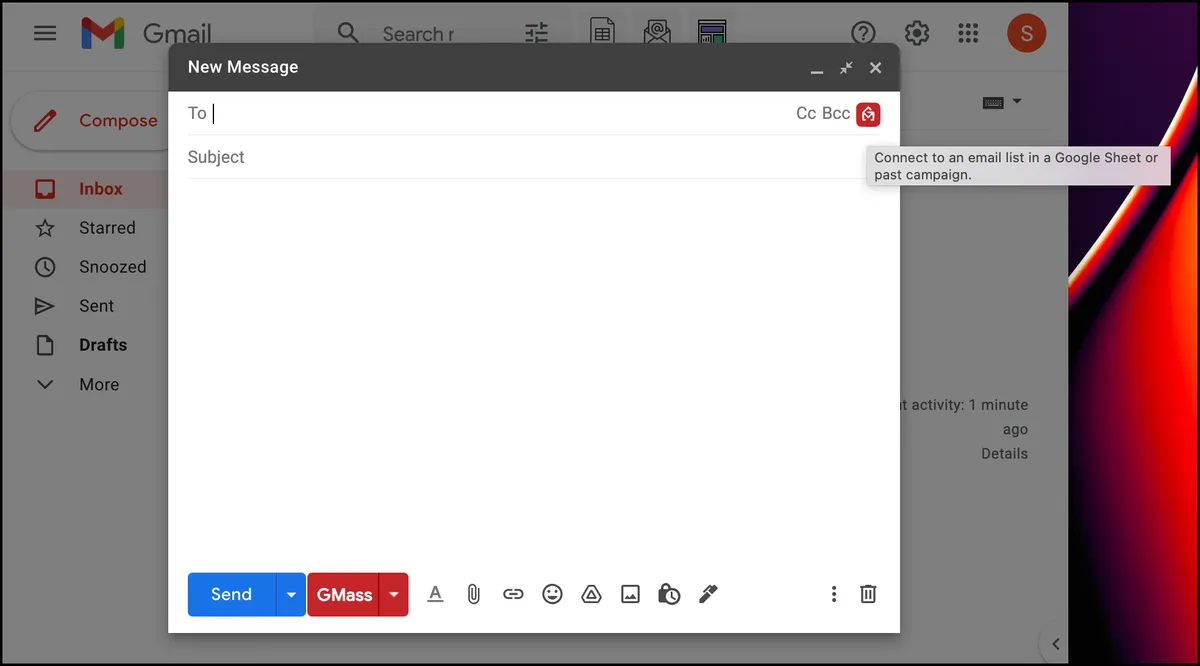Screen dimensions: 1200x666
Task: Click the red GMass button
Action: click(x=344, y=594)
